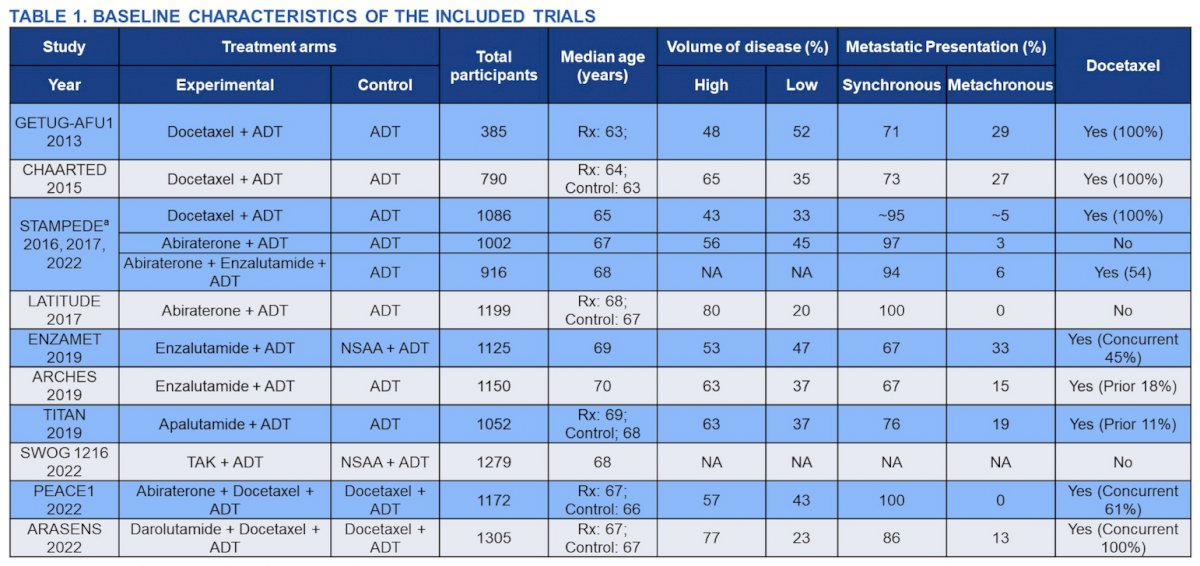Click the Total participants header
The height and width of the screenshot is (566, 1200).
click(x=494, y=66)
